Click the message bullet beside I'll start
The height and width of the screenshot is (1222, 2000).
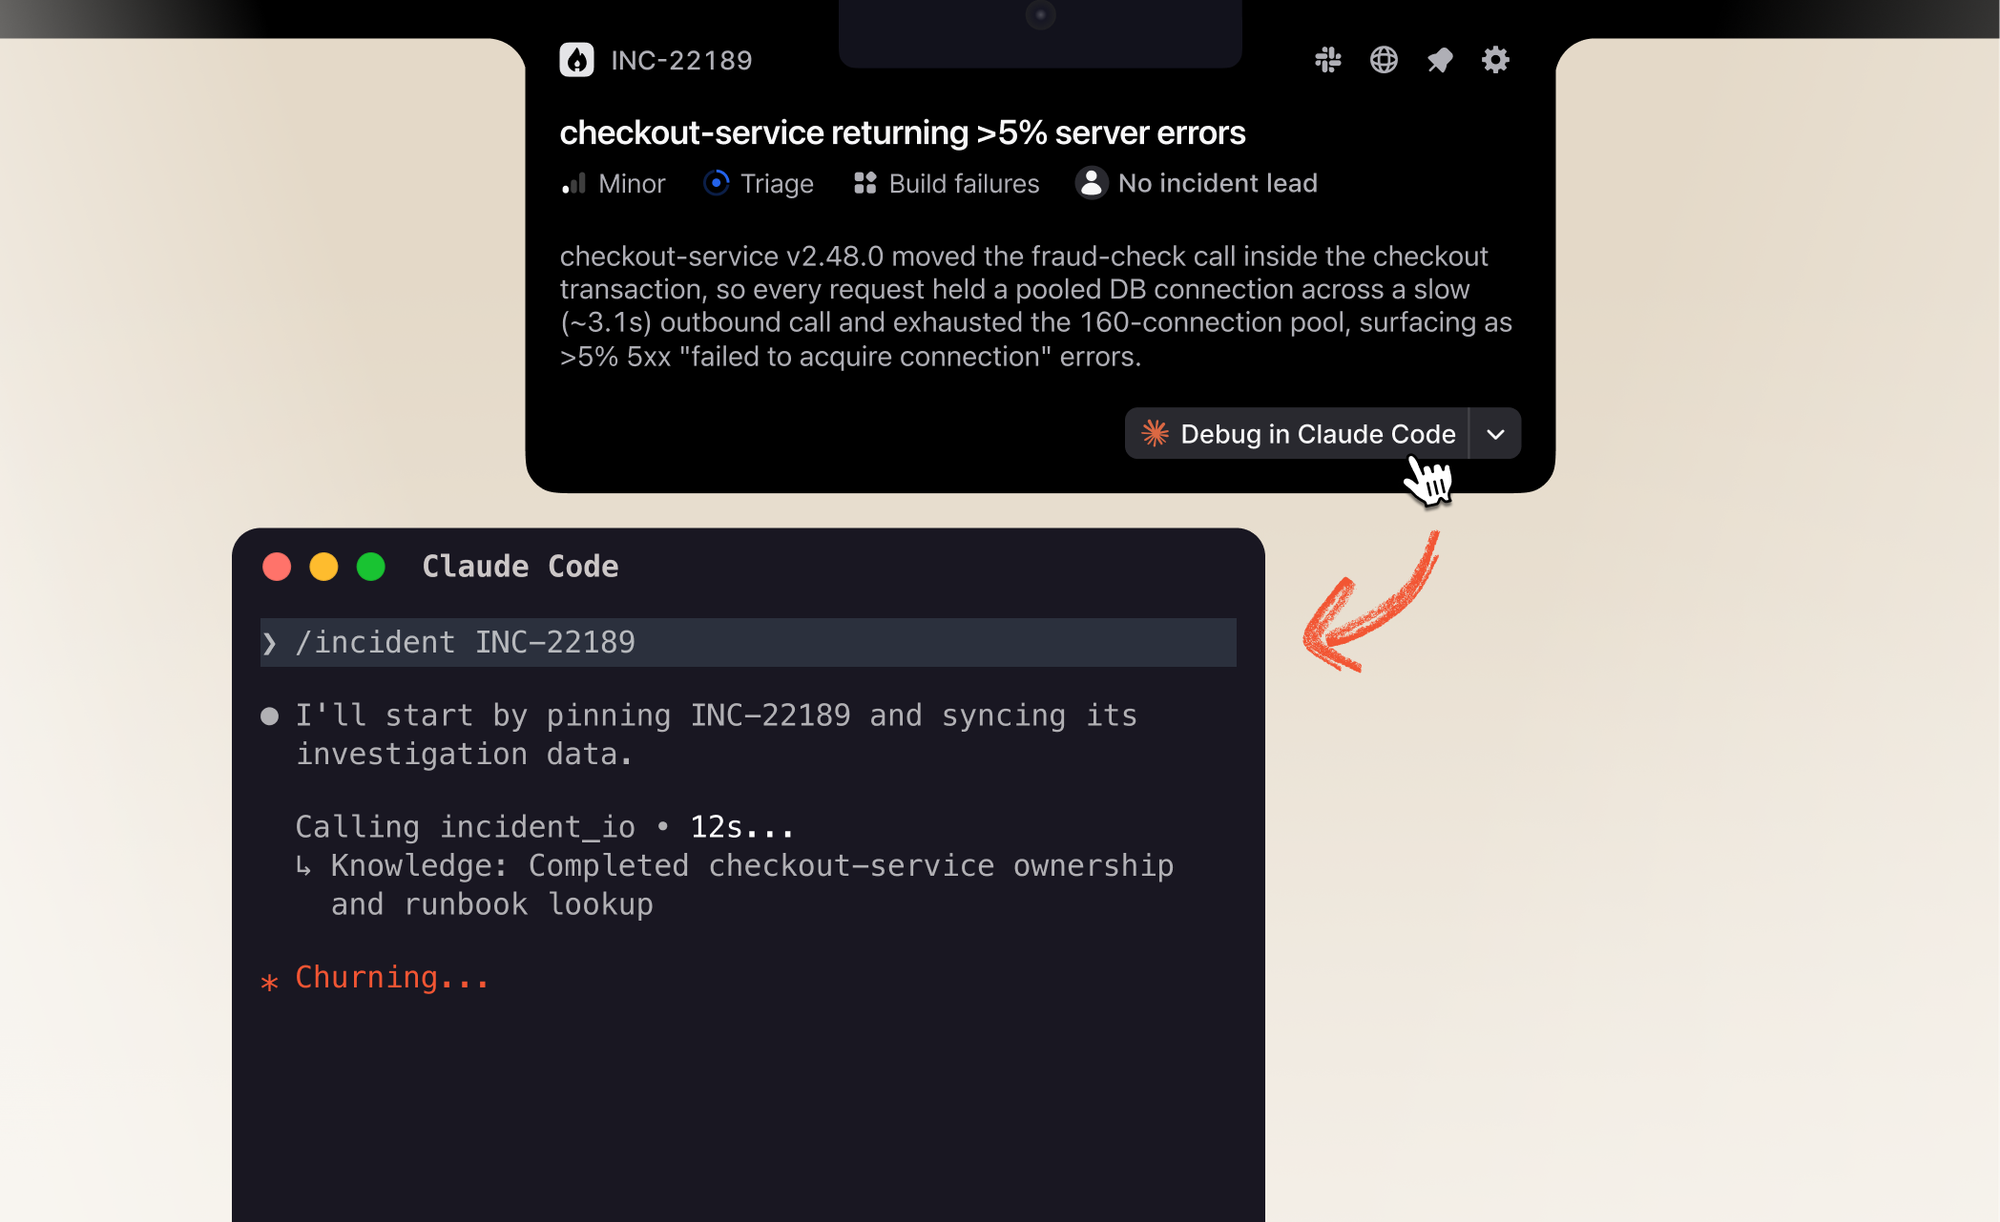click(269, 716)
